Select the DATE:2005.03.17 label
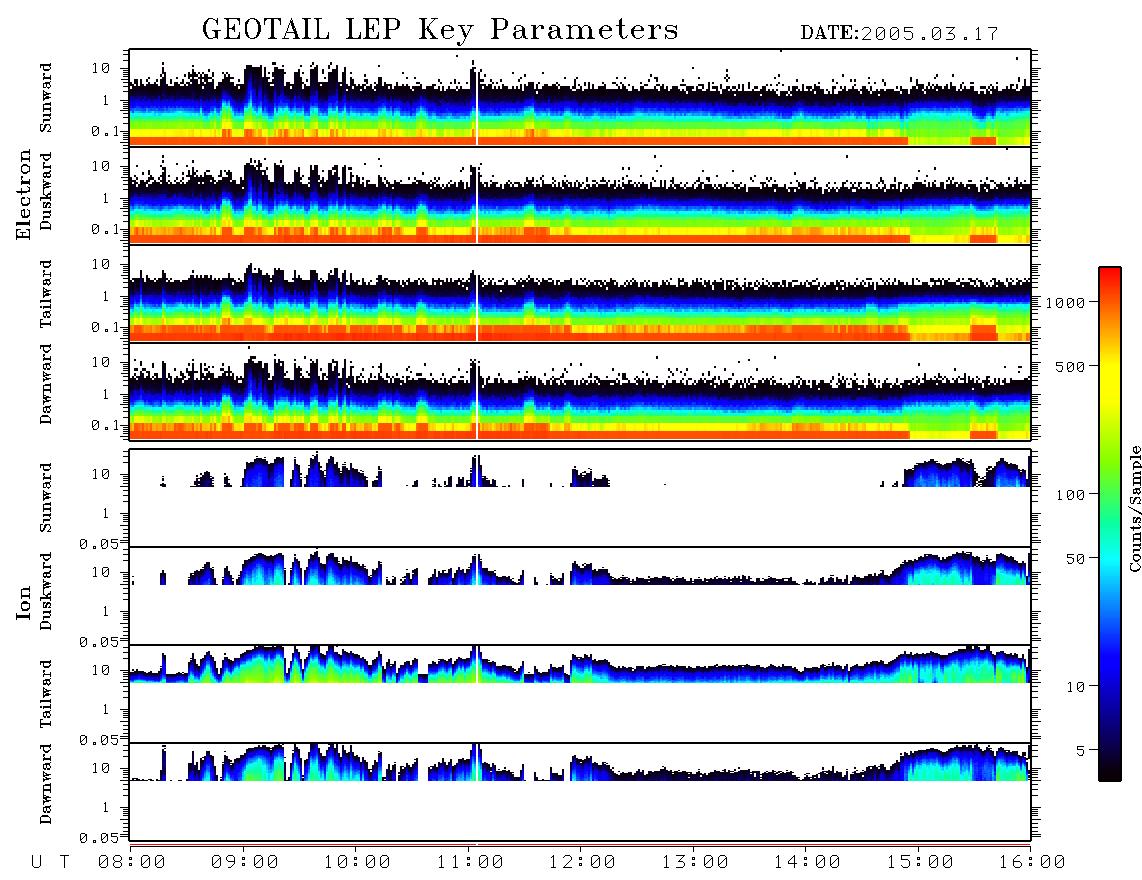 (x=899, y=34)
